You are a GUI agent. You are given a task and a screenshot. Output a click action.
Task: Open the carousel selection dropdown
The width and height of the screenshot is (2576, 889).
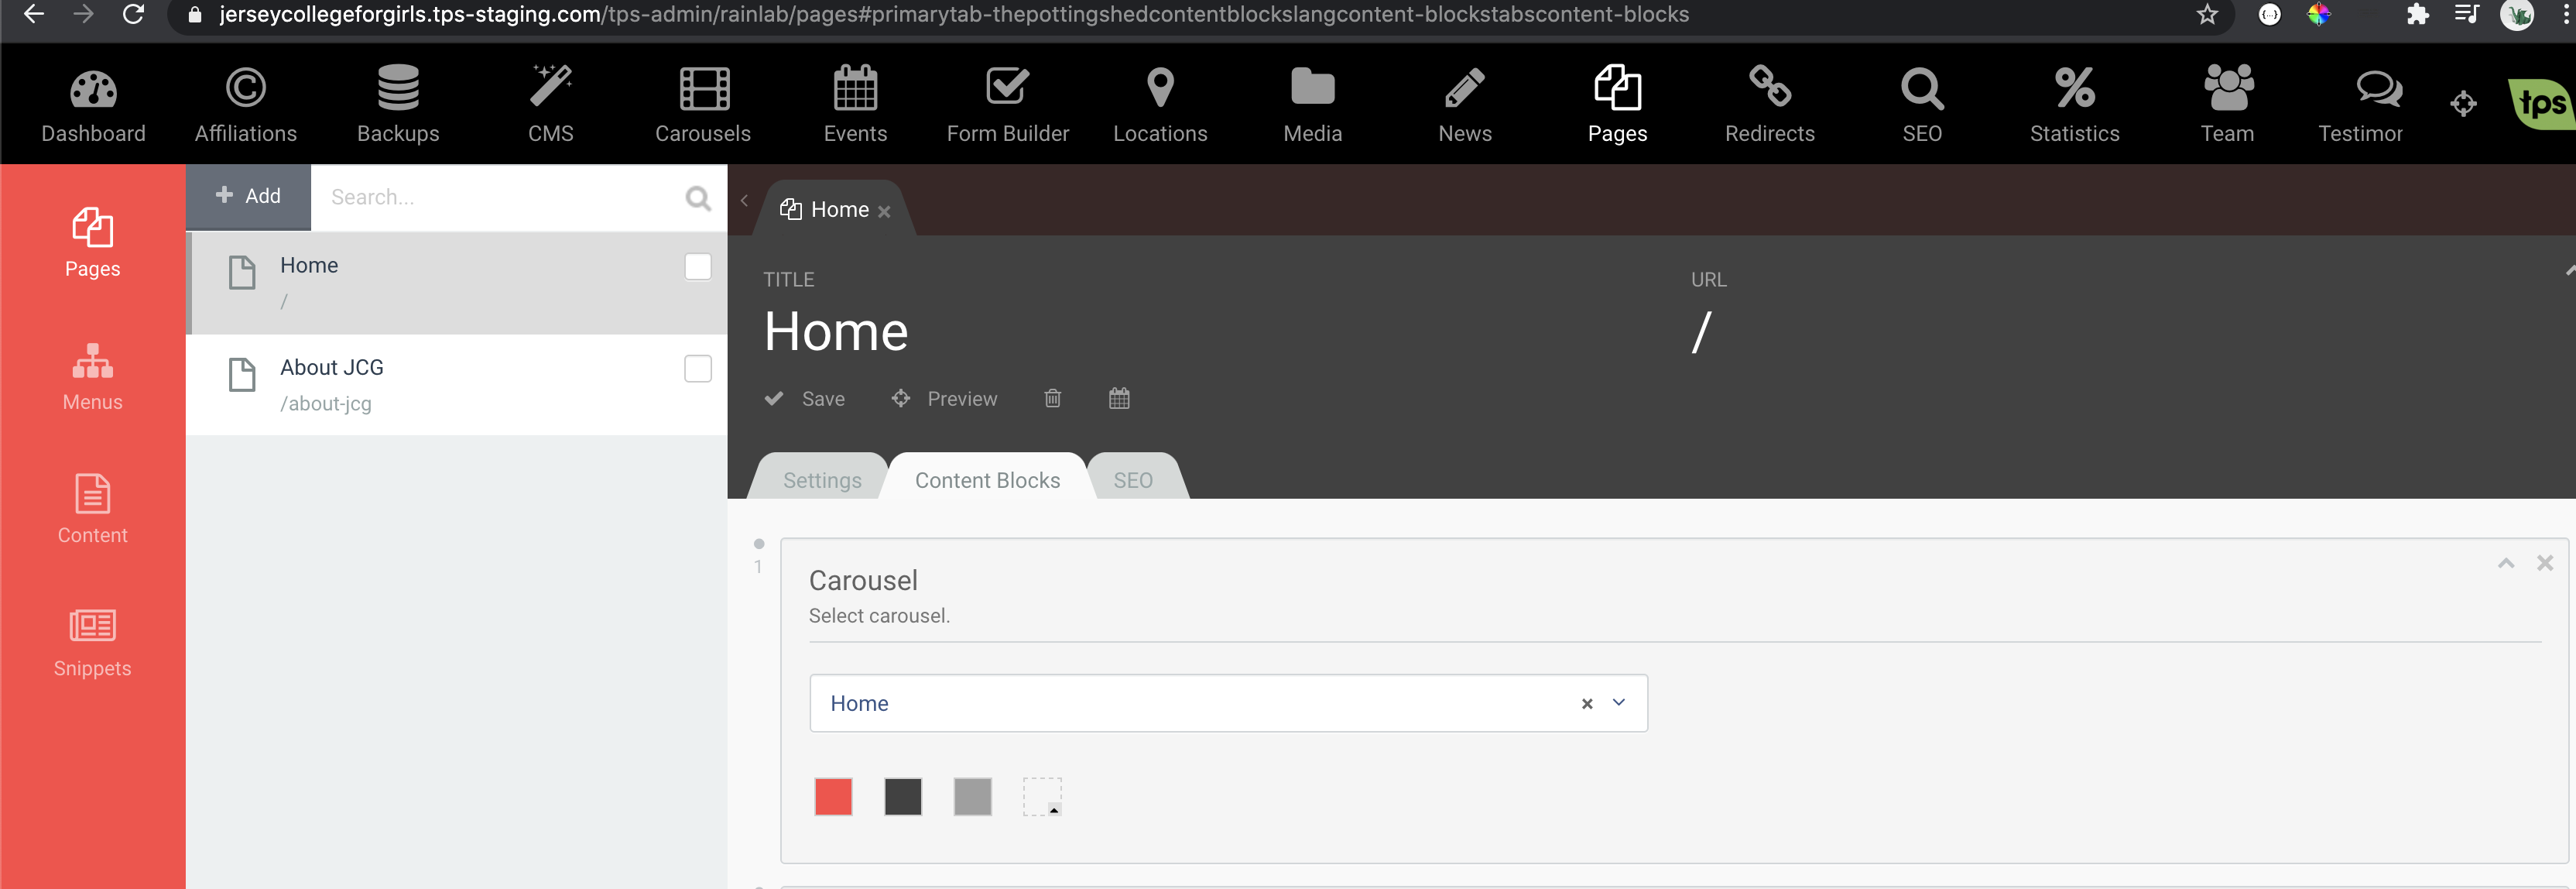(1618, 704)
